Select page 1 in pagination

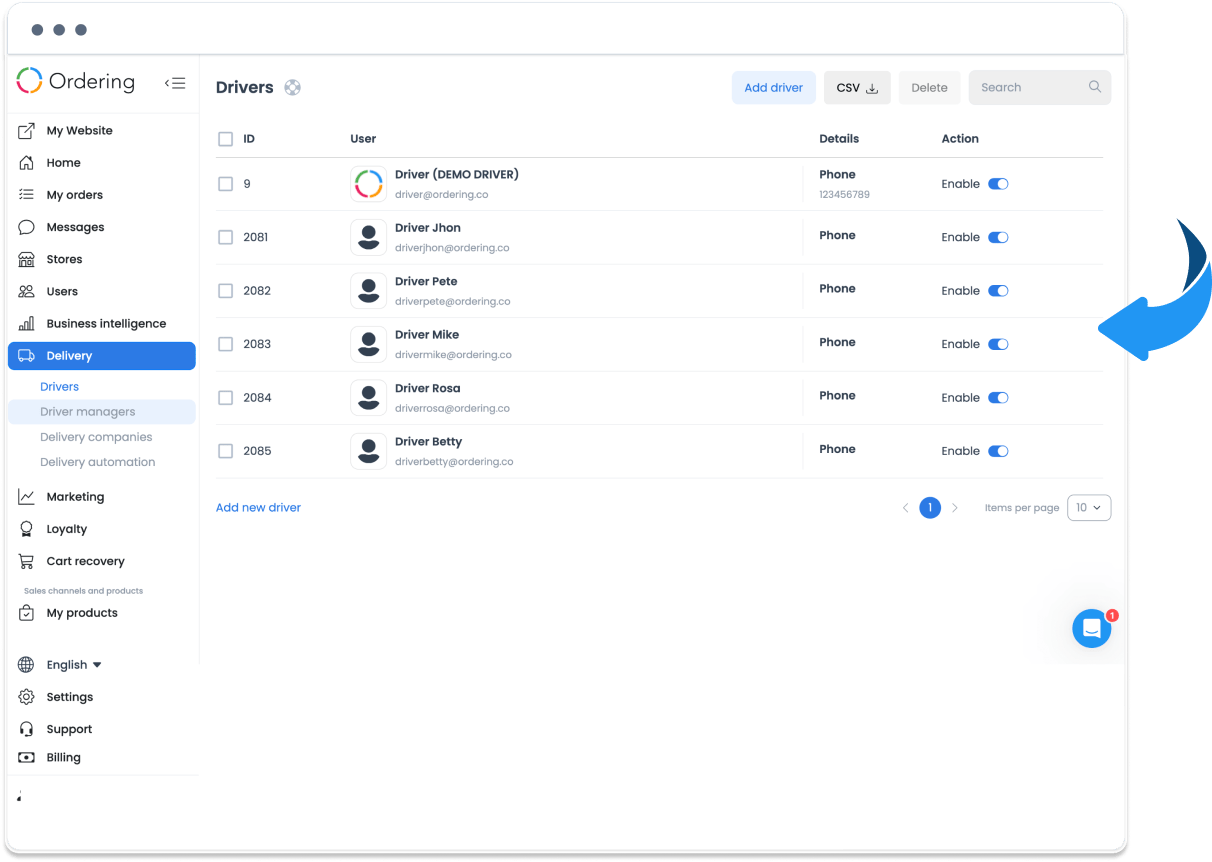(x=930, y=508)
